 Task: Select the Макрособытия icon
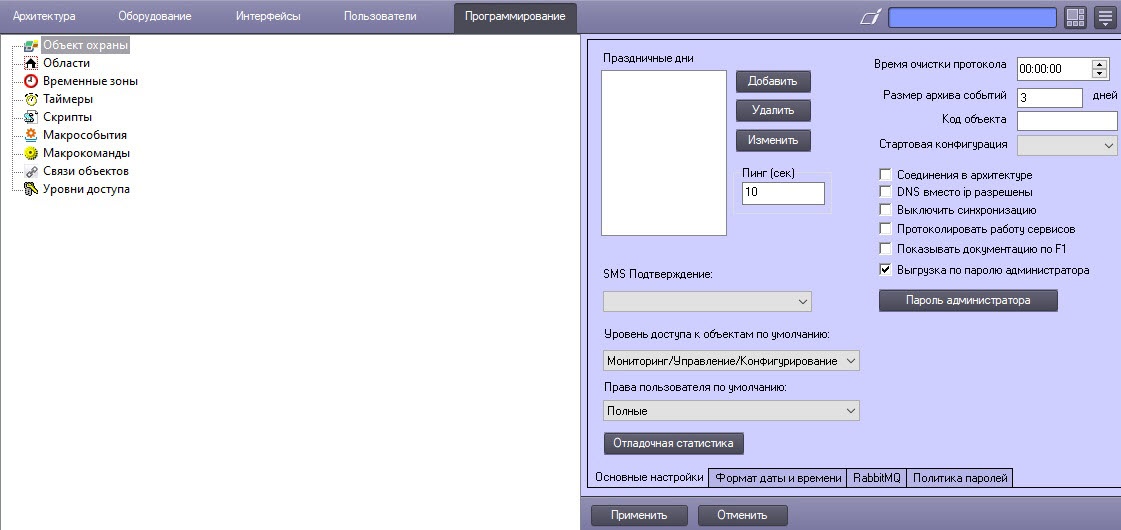31,135
